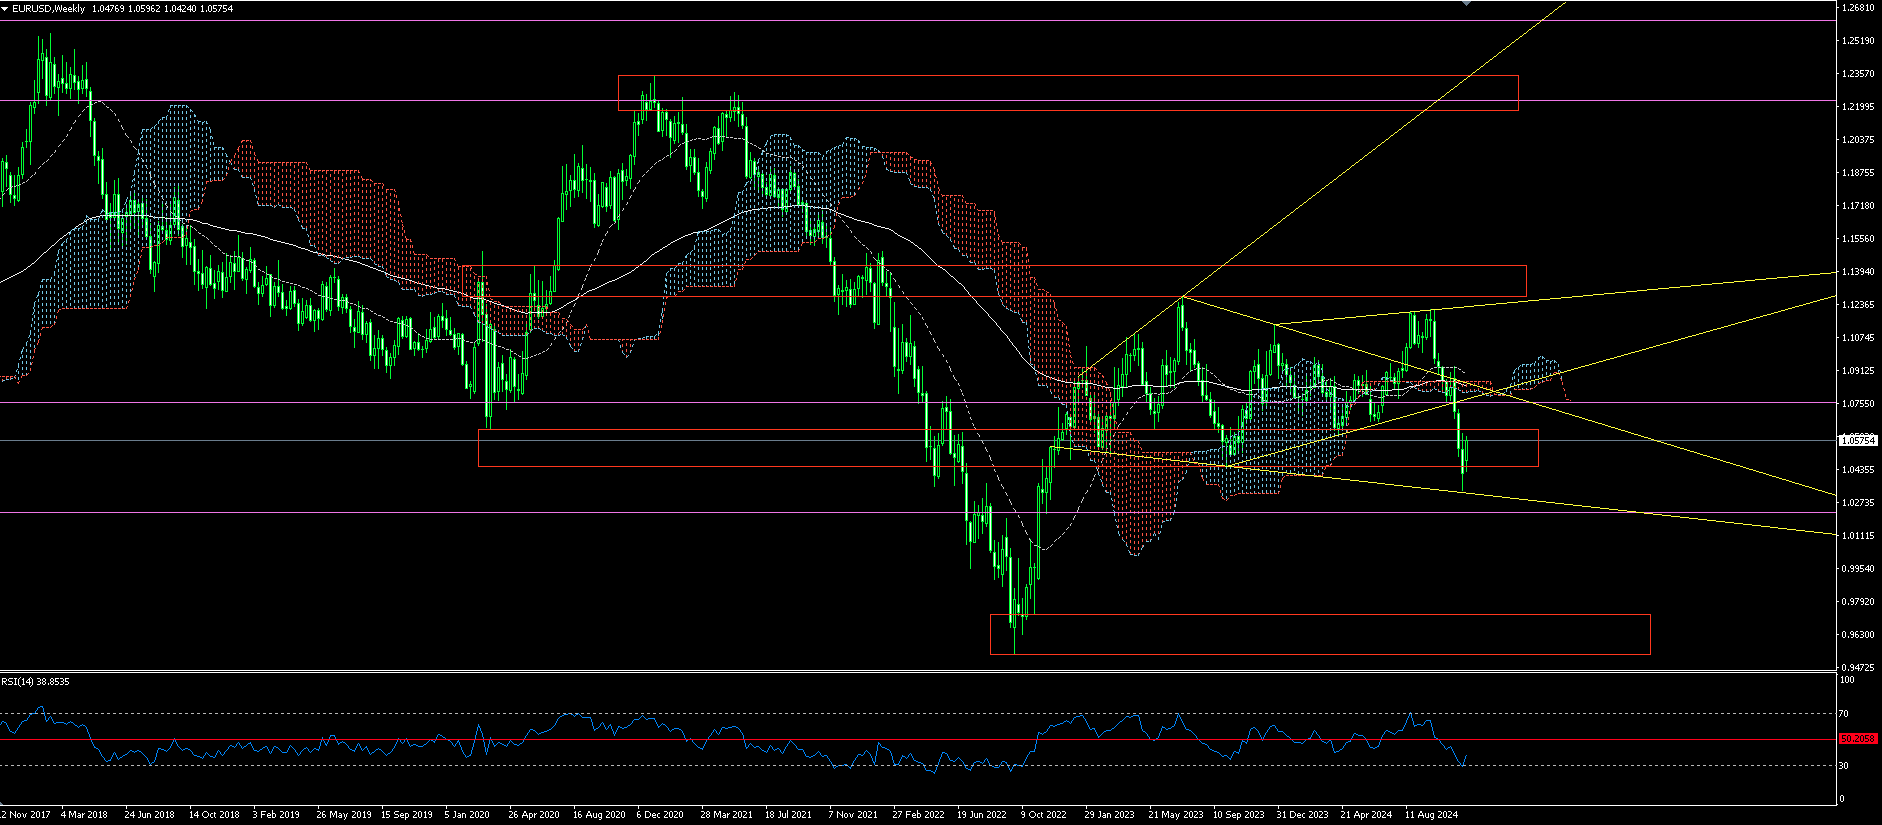This screenshot has width=1882, height=825.
Task: Click the 30 level on RSI scale
Action: (1845, 765)
